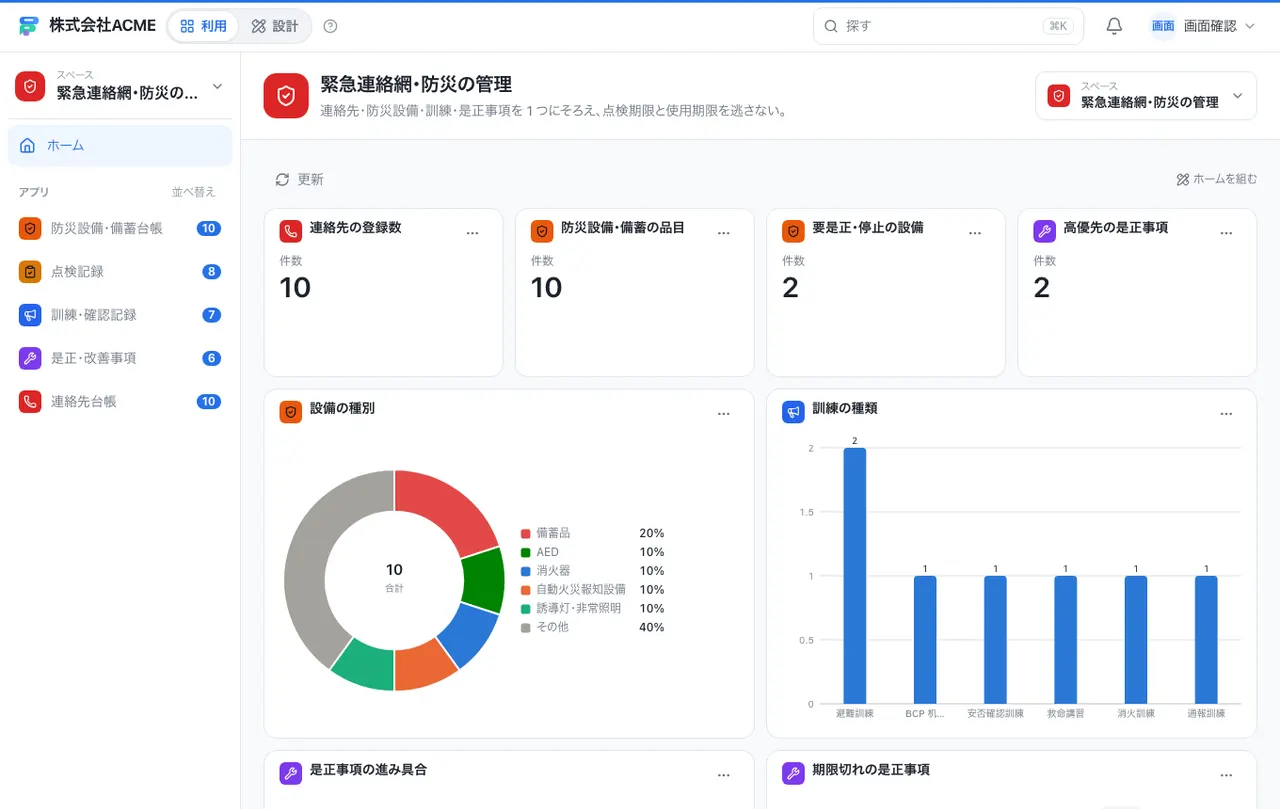The image size is (1280, 809).
Task: Click the 株式会社ACME logo icon
Action: tap(28, 26)
